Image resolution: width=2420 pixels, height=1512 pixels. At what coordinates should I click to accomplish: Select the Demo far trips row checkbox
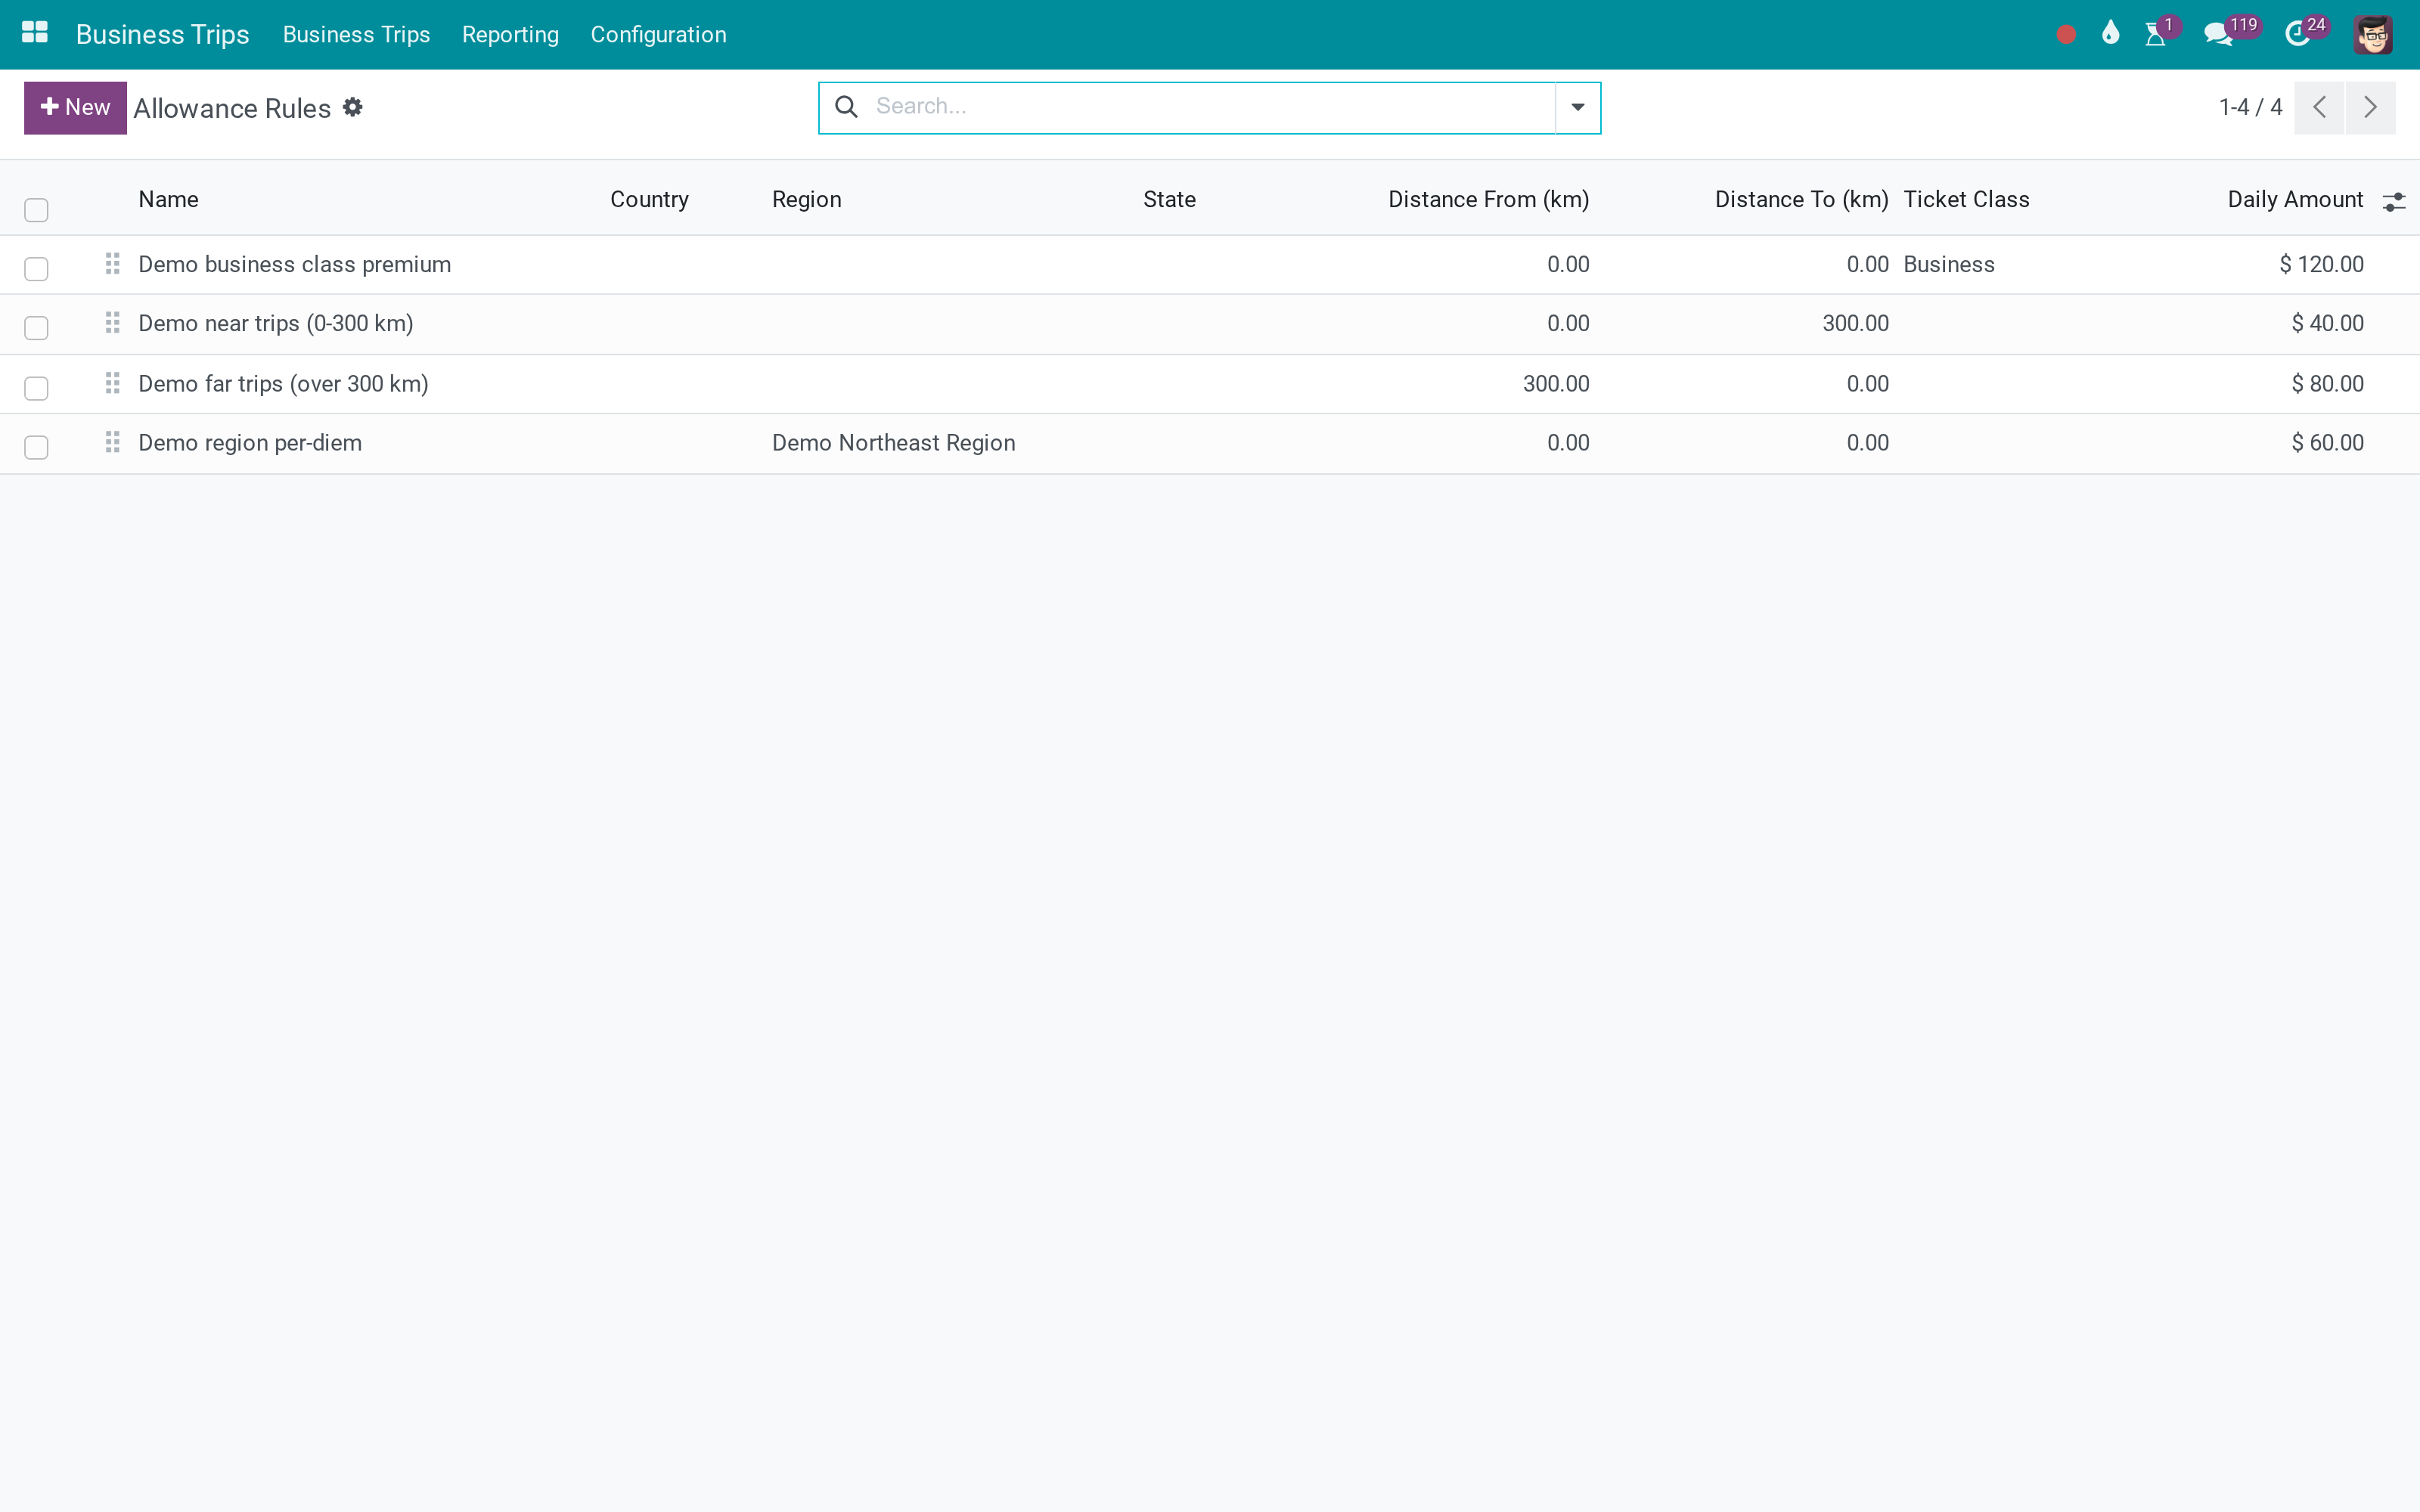tap(36, 387)
